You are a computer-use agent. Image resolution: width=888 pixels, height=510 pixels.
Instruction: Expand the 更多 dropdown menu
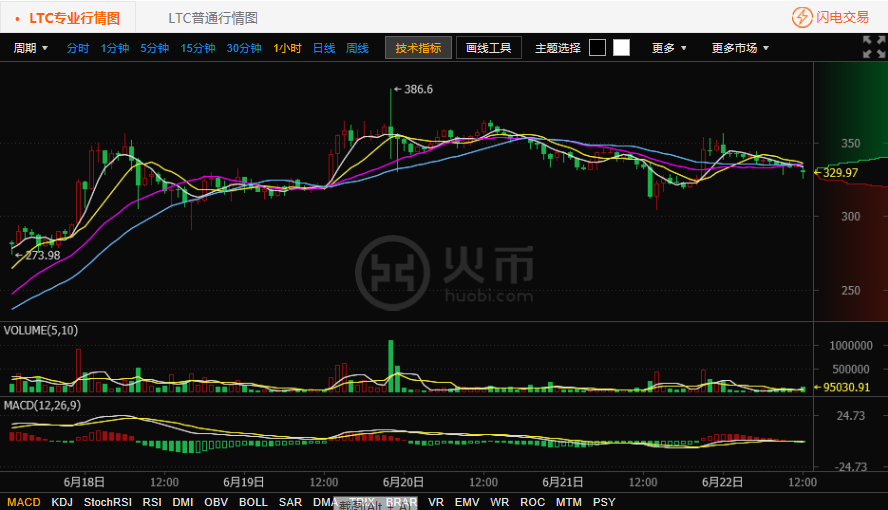tap(669, 48)
